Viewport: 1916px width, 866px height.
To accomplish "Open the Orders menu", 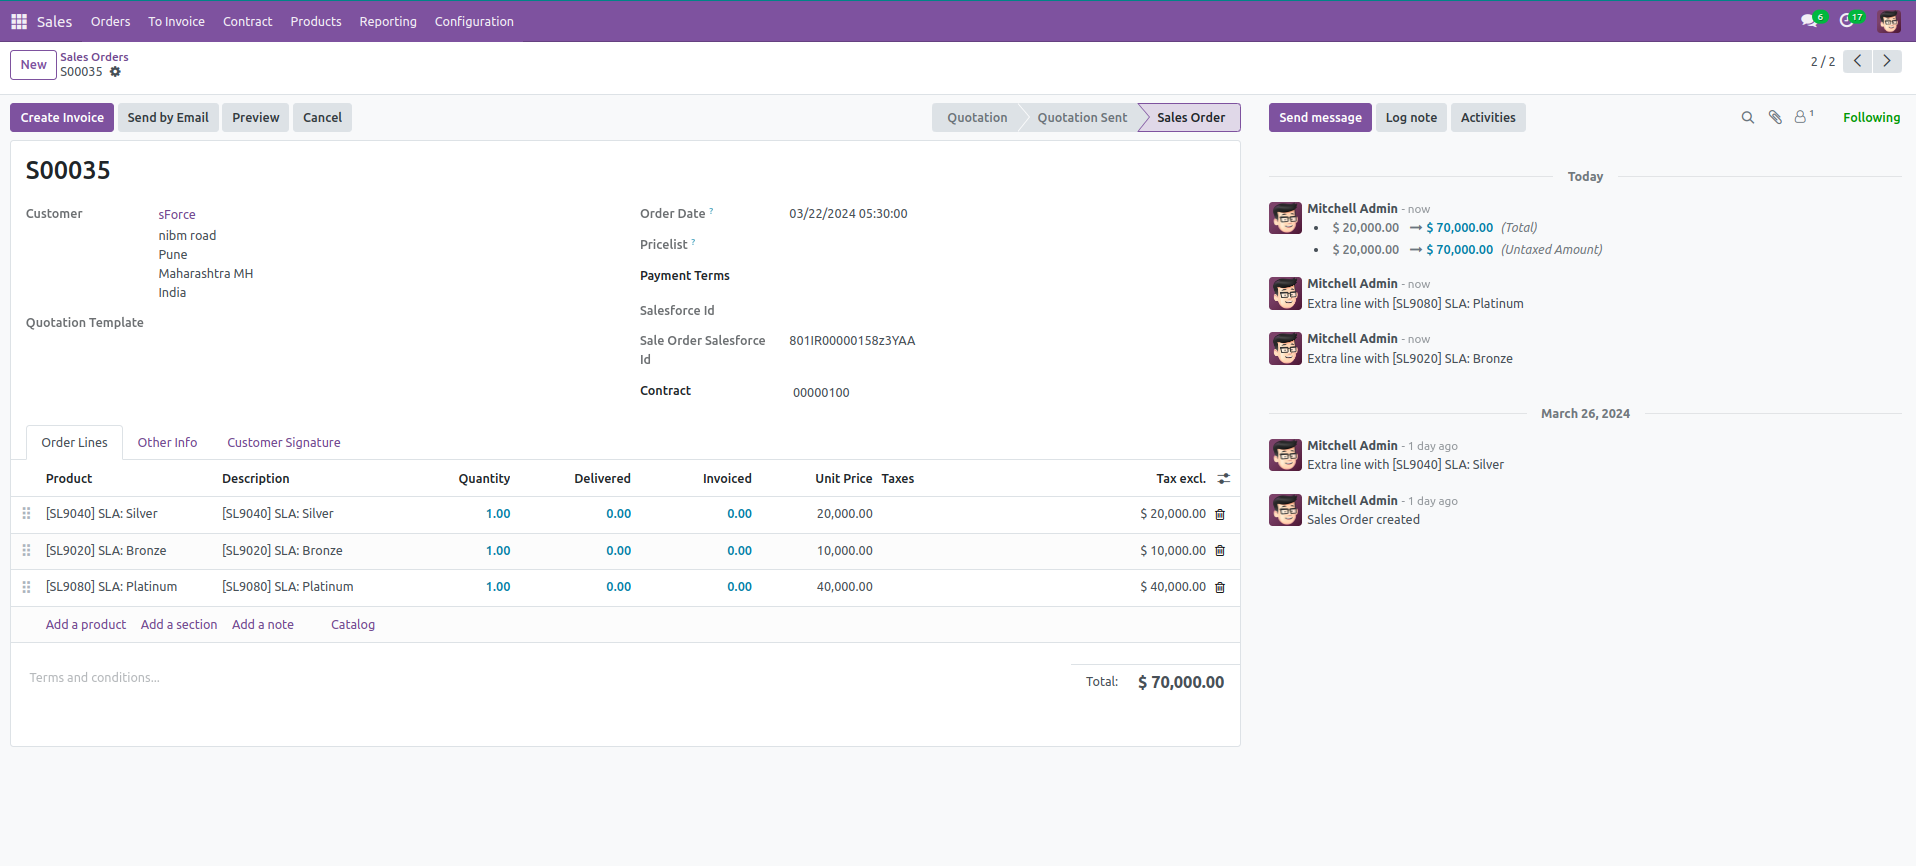I will click(x=110, y=21).
